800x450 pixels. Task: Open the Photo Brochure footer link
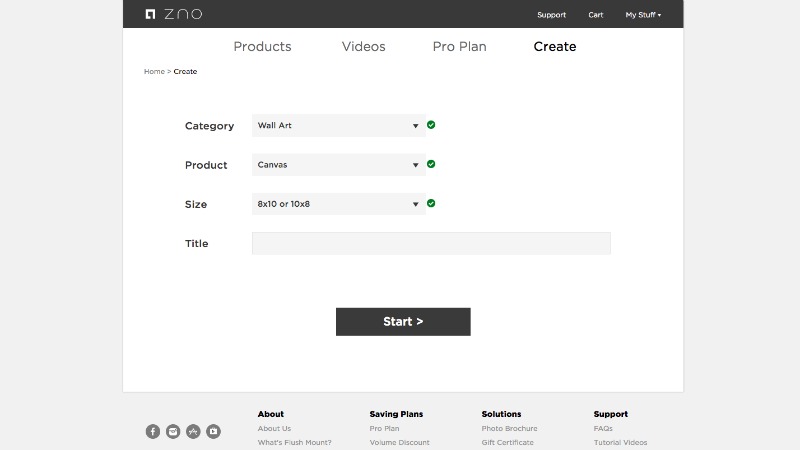tap(509, 429)
